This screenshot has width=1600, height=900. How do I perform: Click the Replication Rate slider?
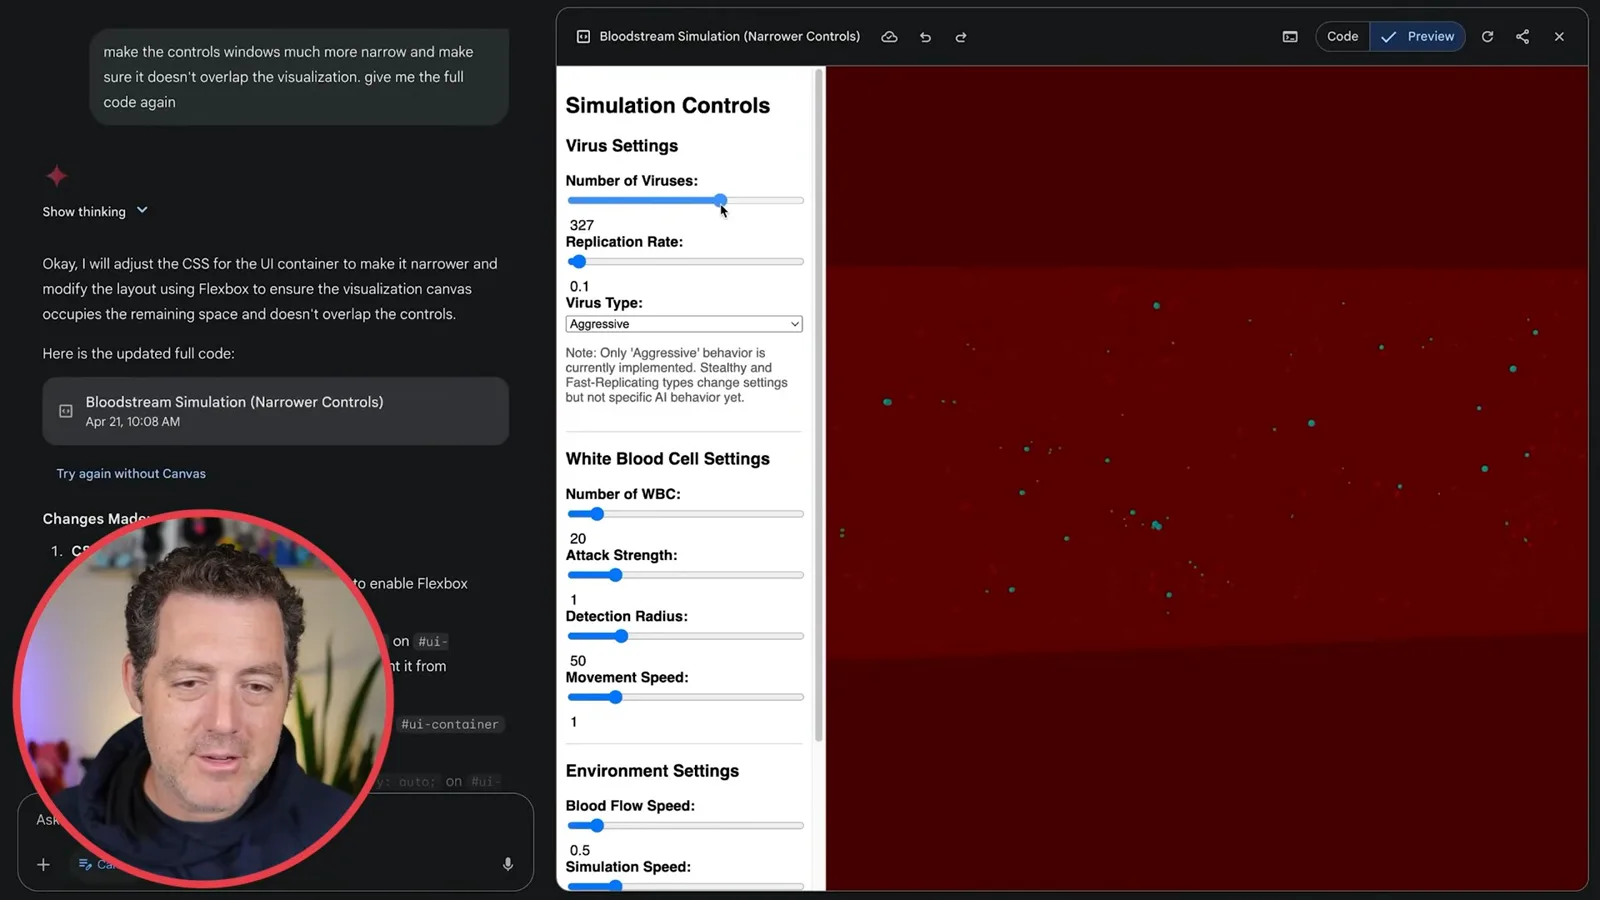point(685,262)
